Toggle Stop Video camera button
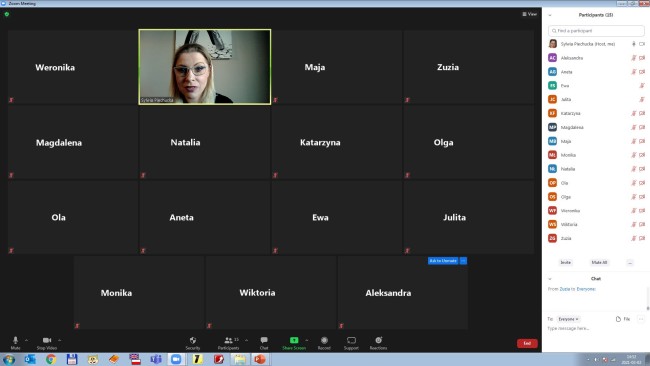The width and height of the screenshot is (650, 366). point(47,340)
